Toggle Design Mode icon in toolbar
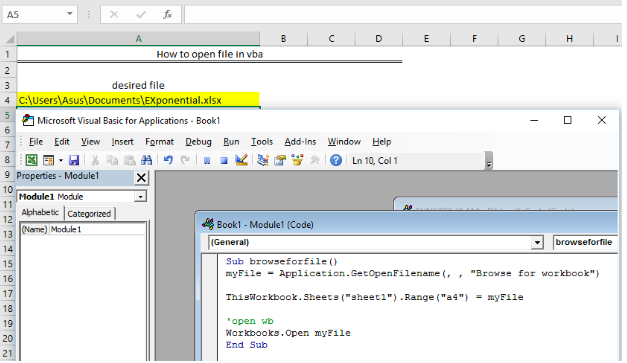Viewport: 627px width, 363px height. (241, 160)
